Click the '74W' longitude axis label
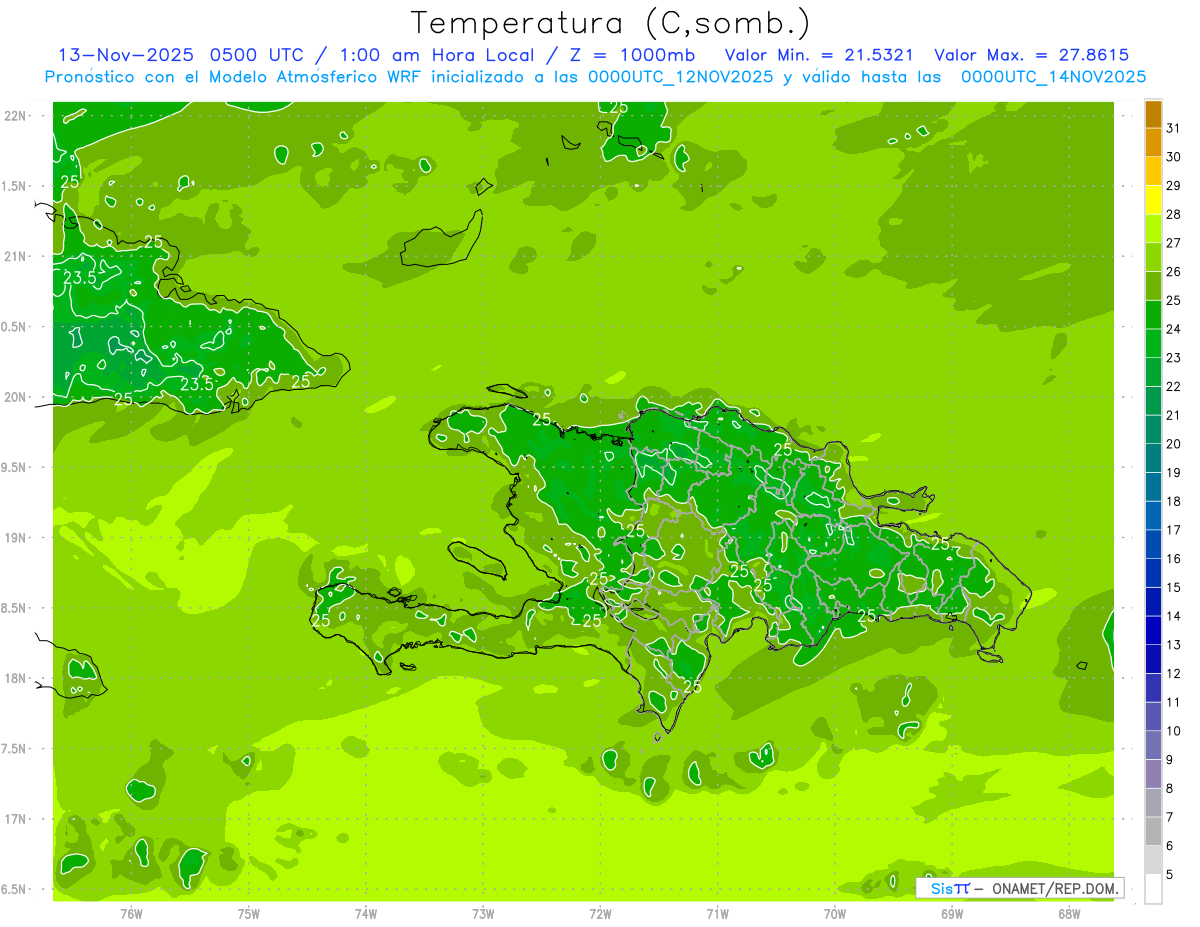Image resolution: width=1200 pixels, height=927 pixels. coord(366,914)
